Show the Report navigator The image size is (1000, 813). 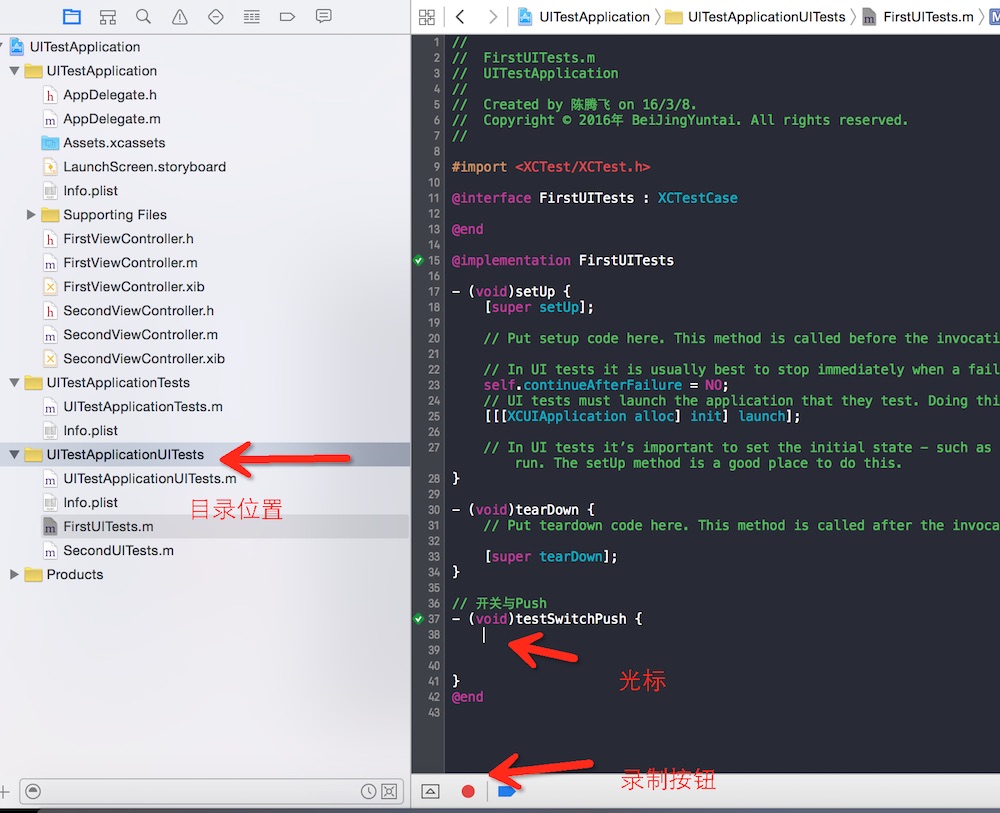pos(323,16)
